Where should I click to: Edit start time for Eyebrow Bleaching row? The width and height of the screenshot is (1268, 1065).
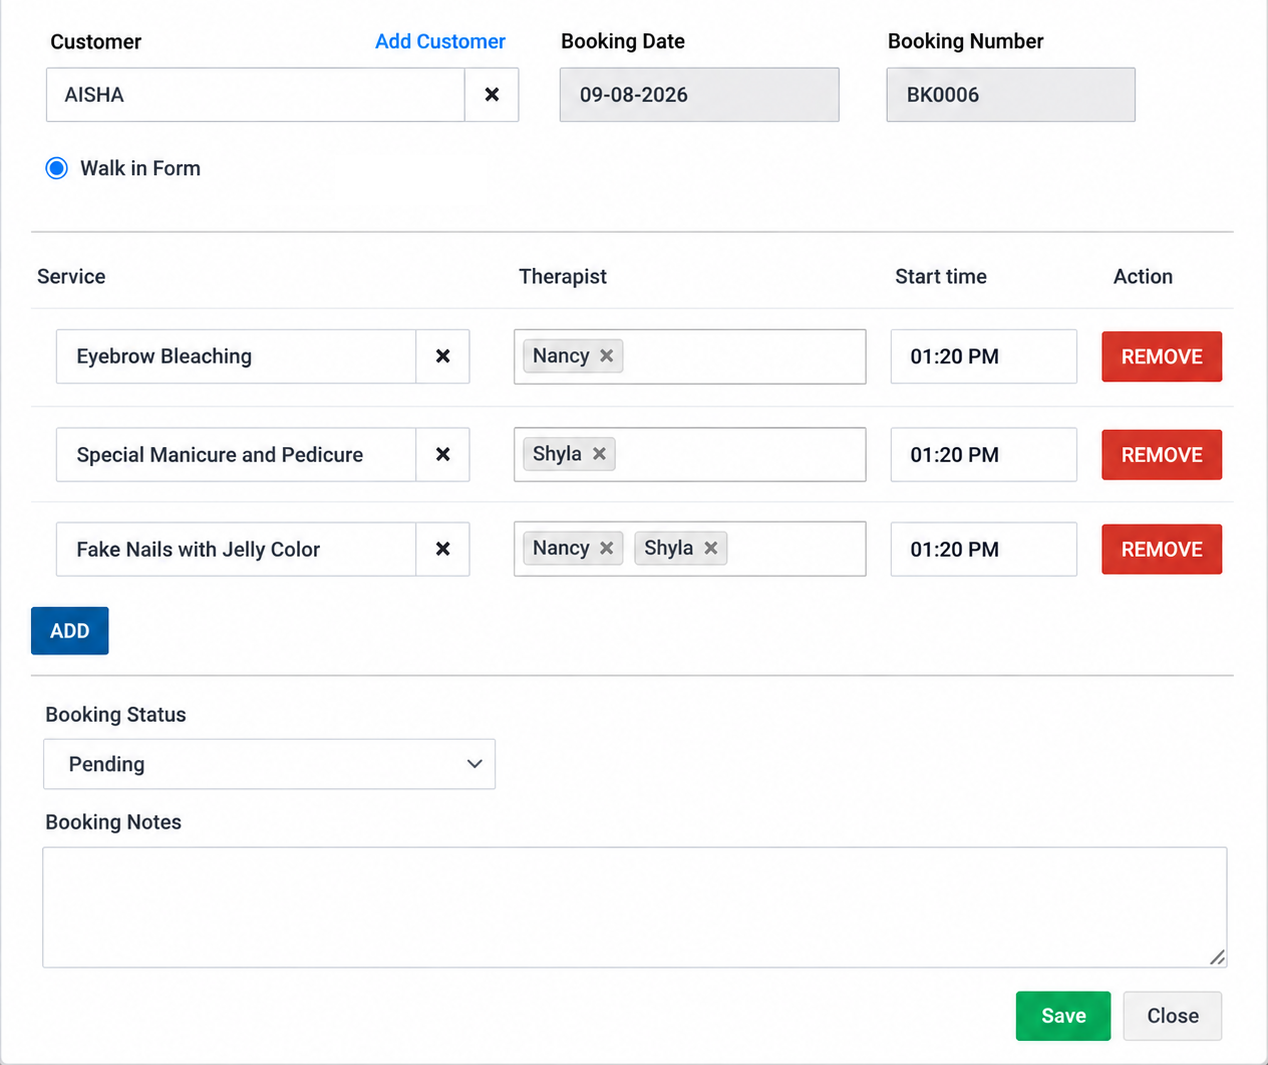(x=984, y=356)
